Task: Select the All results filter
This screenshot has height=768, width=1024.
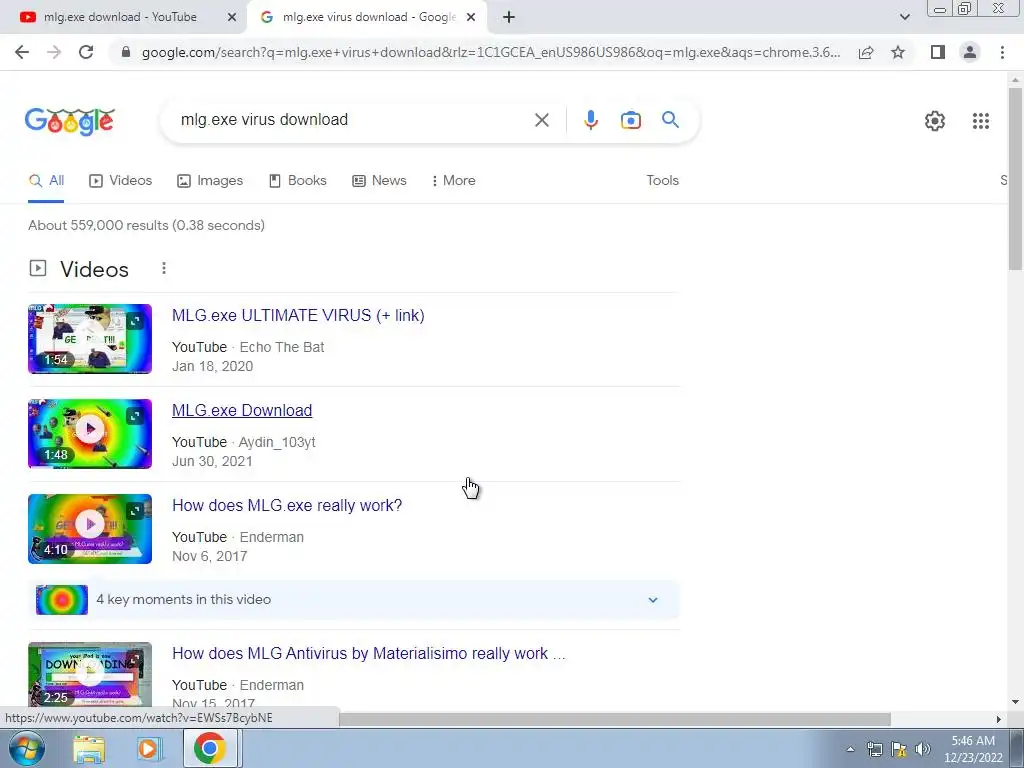Action: [46, 181]
